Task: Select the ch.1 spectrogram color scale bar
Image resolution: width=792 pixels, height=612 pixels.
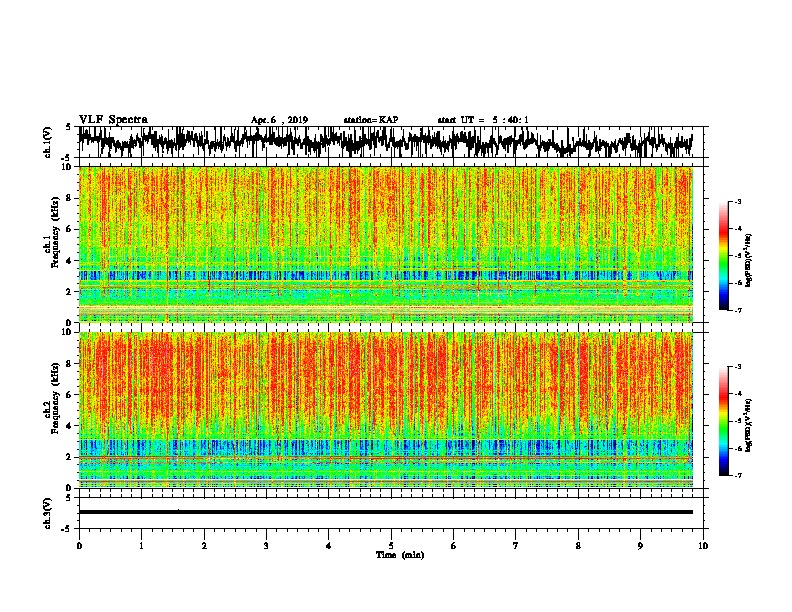Action: (723, 256)
